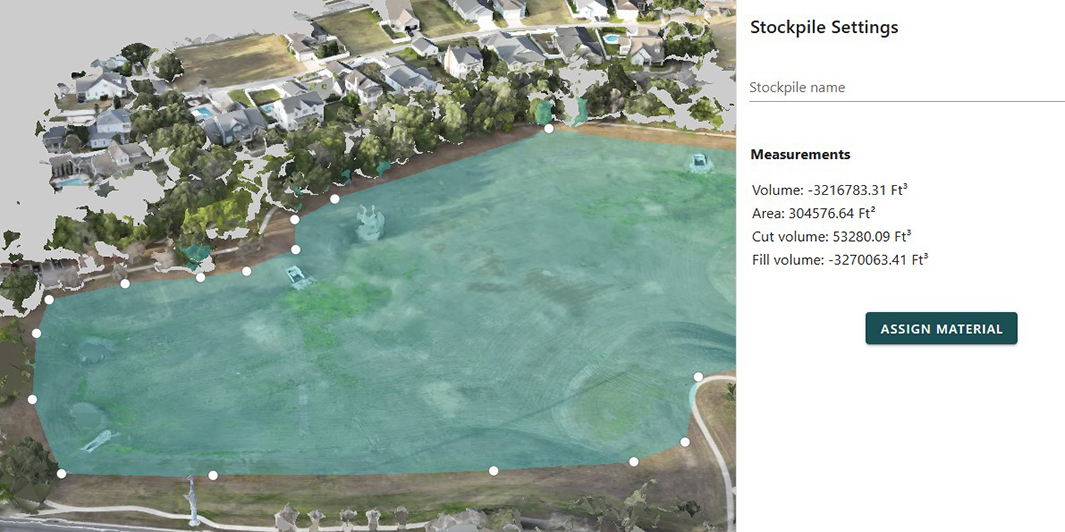The image size is (1065, 532).
Task: Select the lone vertex midway along the bottom shoreline
Action: click(x=494, y=470)
